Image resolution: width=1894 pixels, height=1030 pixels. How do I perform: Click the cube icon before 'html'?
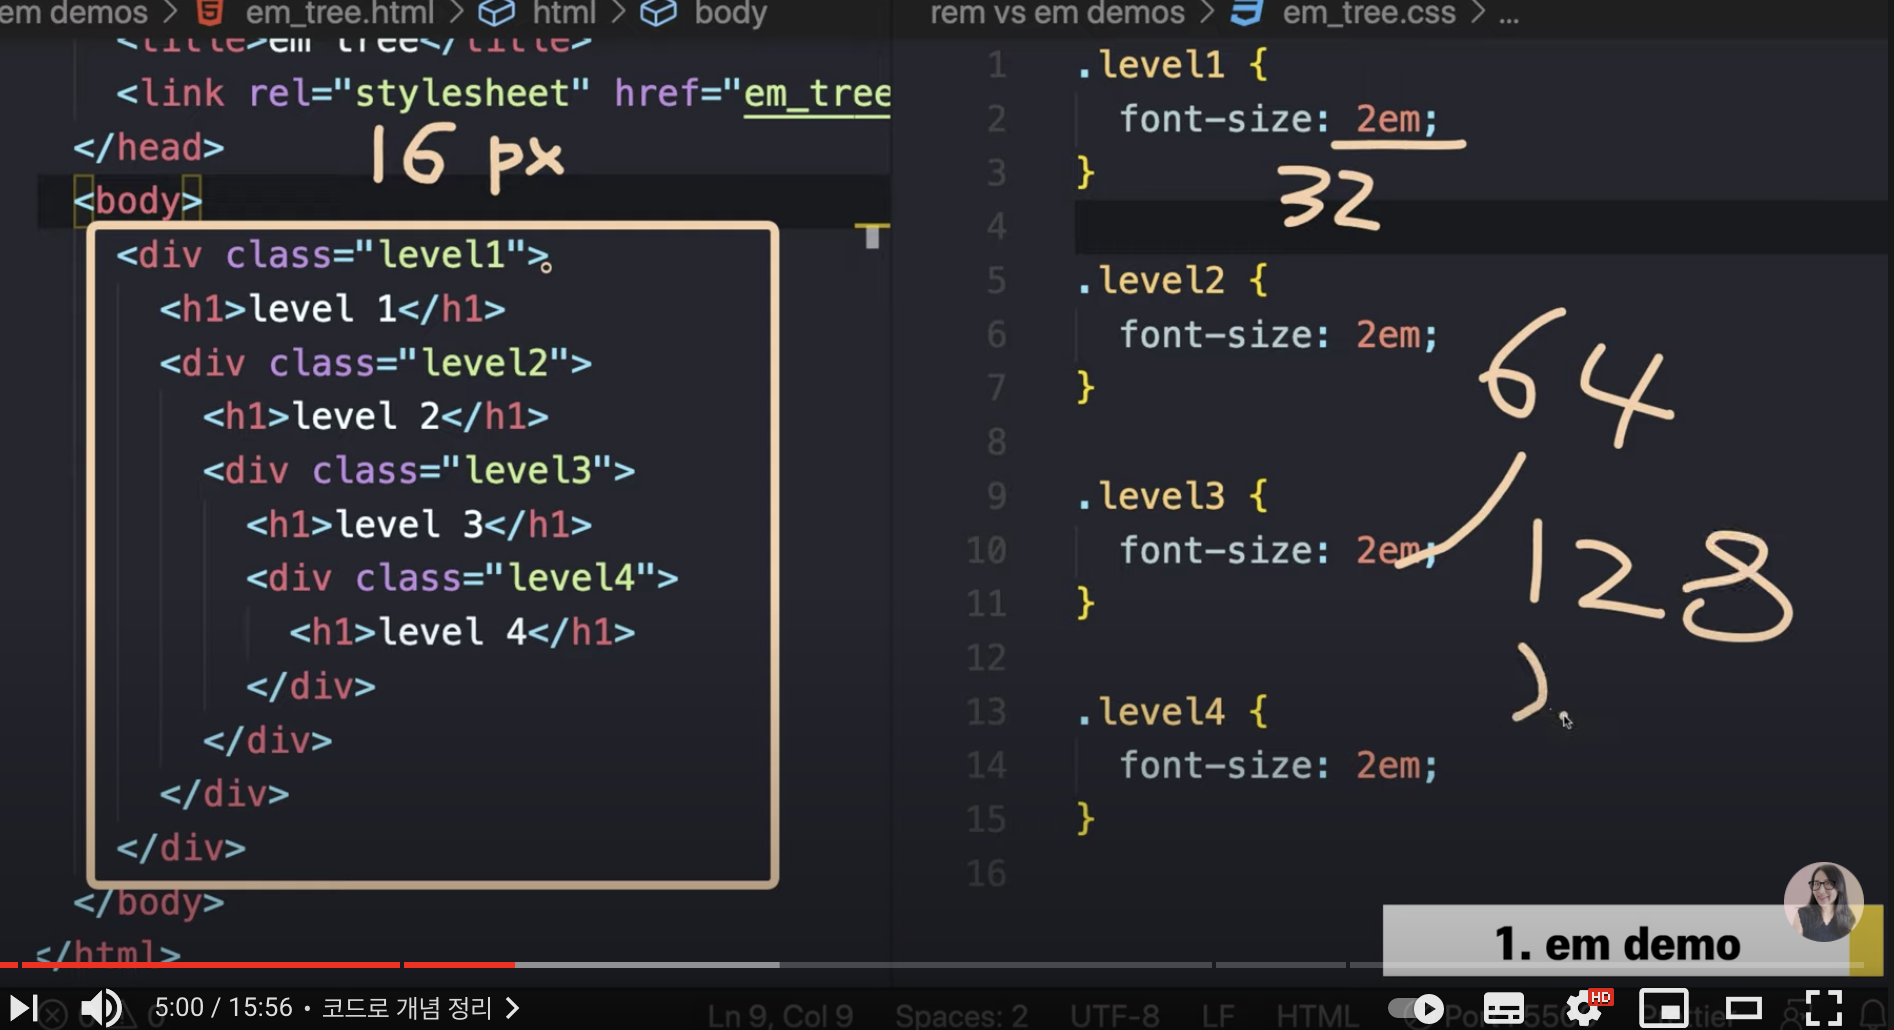[x=496, y=13]
